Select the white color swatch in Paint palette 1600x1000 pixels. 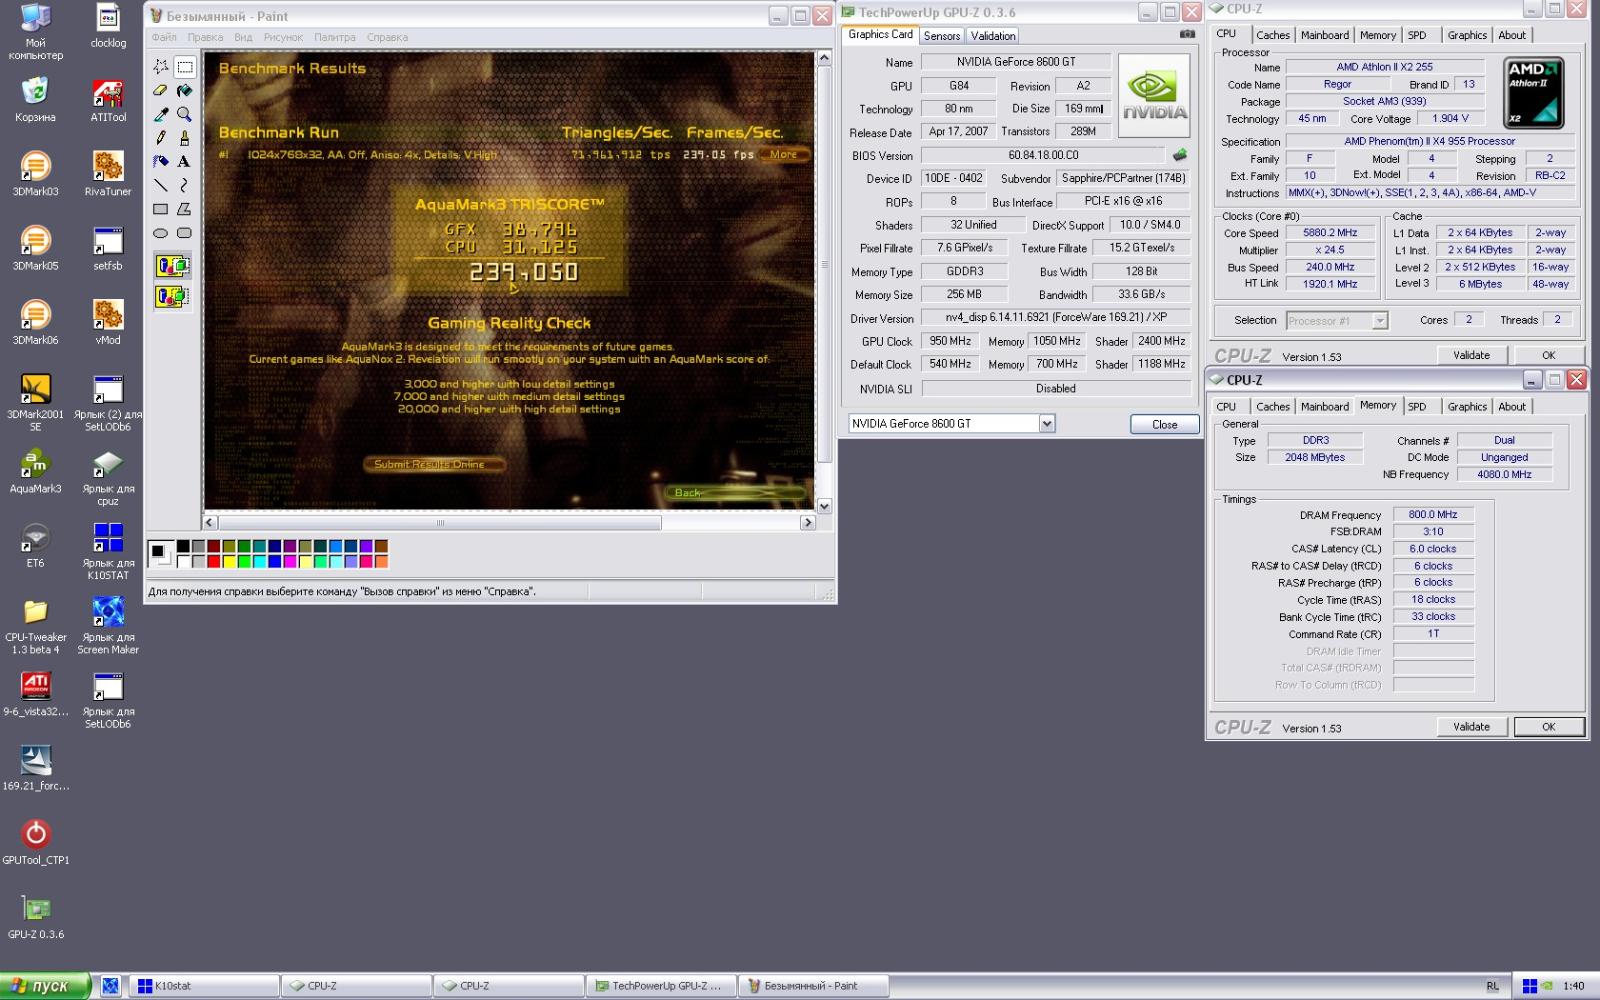coord(184,562)
